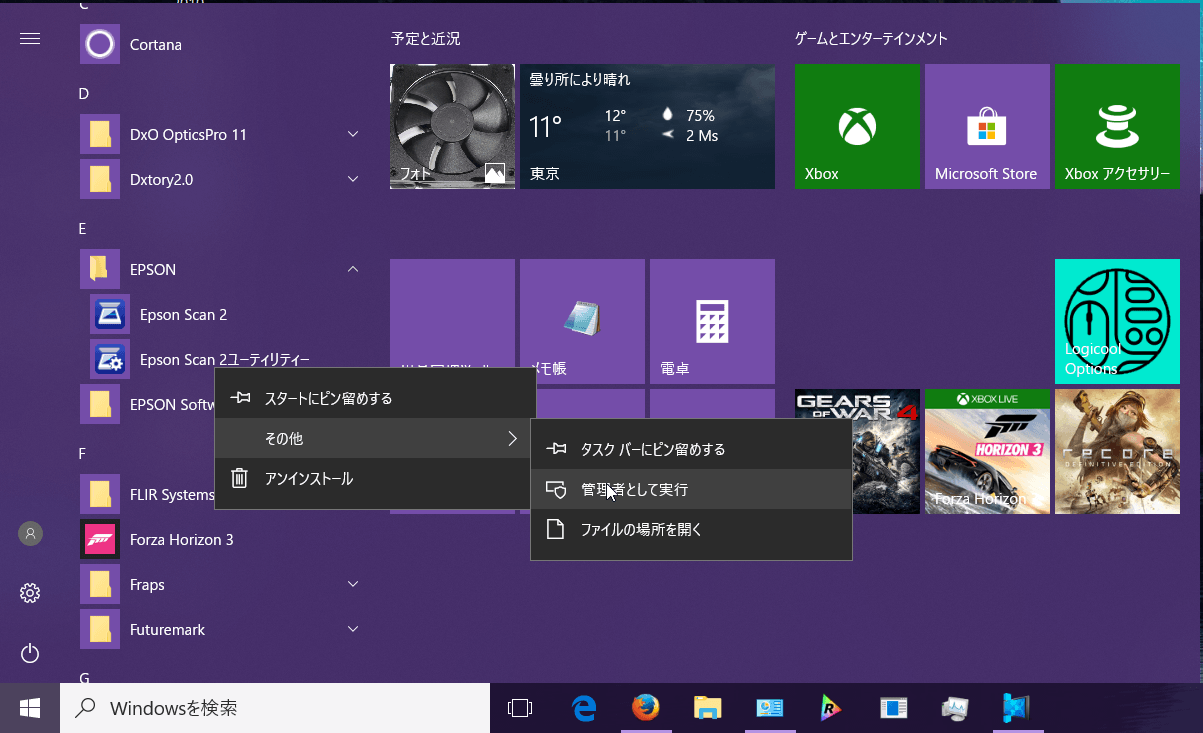Open the ReCore Definitive Edition tile
This screenshot has height=733, width=1203.
tap(1117, 451)
